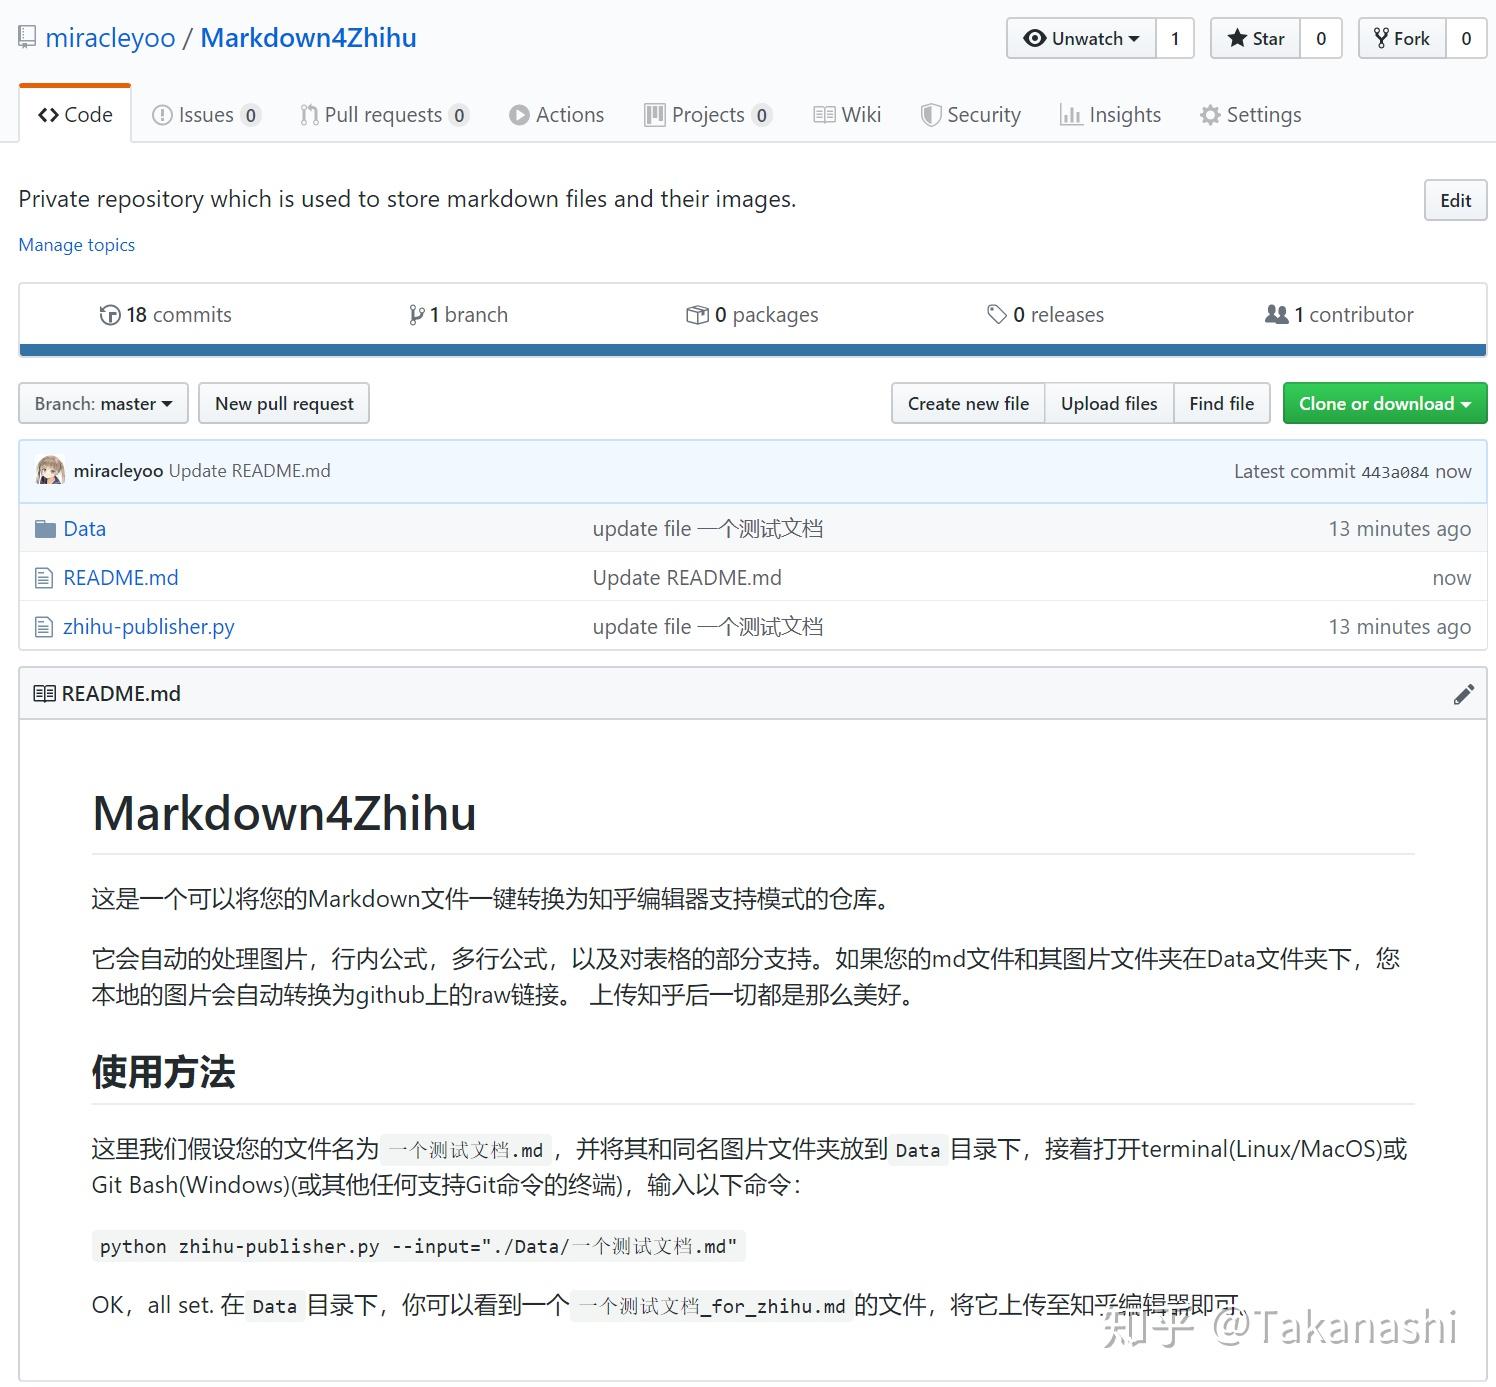View the 18 commits history
This screenshot has width=1496, height=1387.
coord(165,315)
